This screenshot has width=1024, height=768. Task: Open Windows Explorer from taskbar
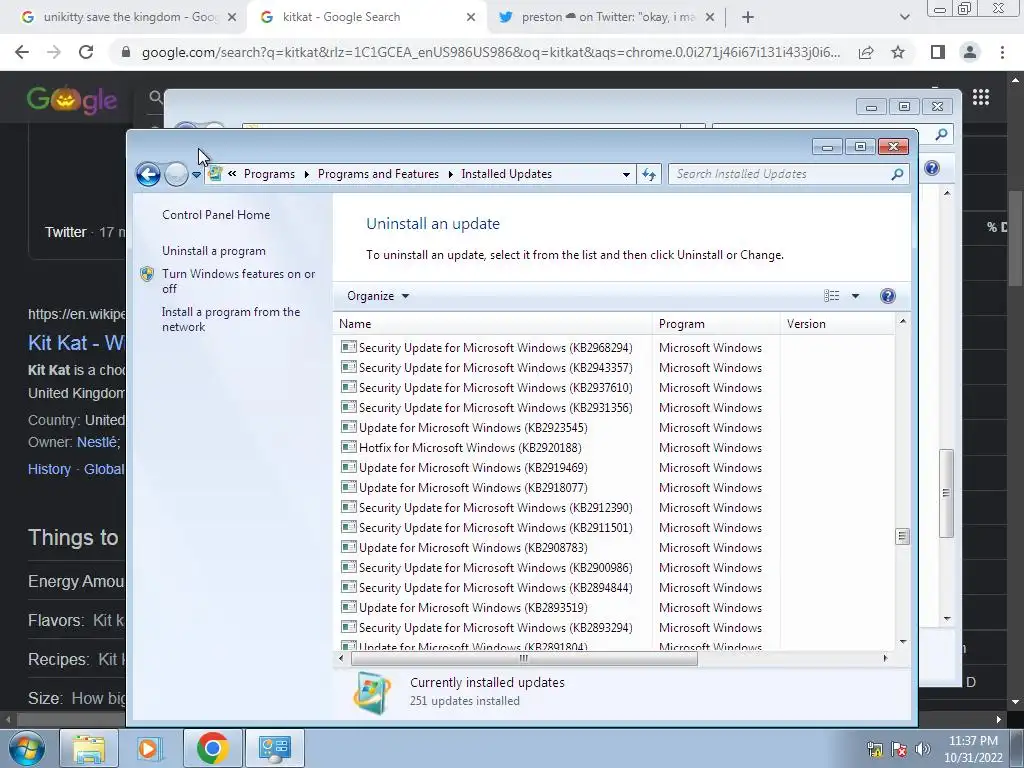click(89, 748)
